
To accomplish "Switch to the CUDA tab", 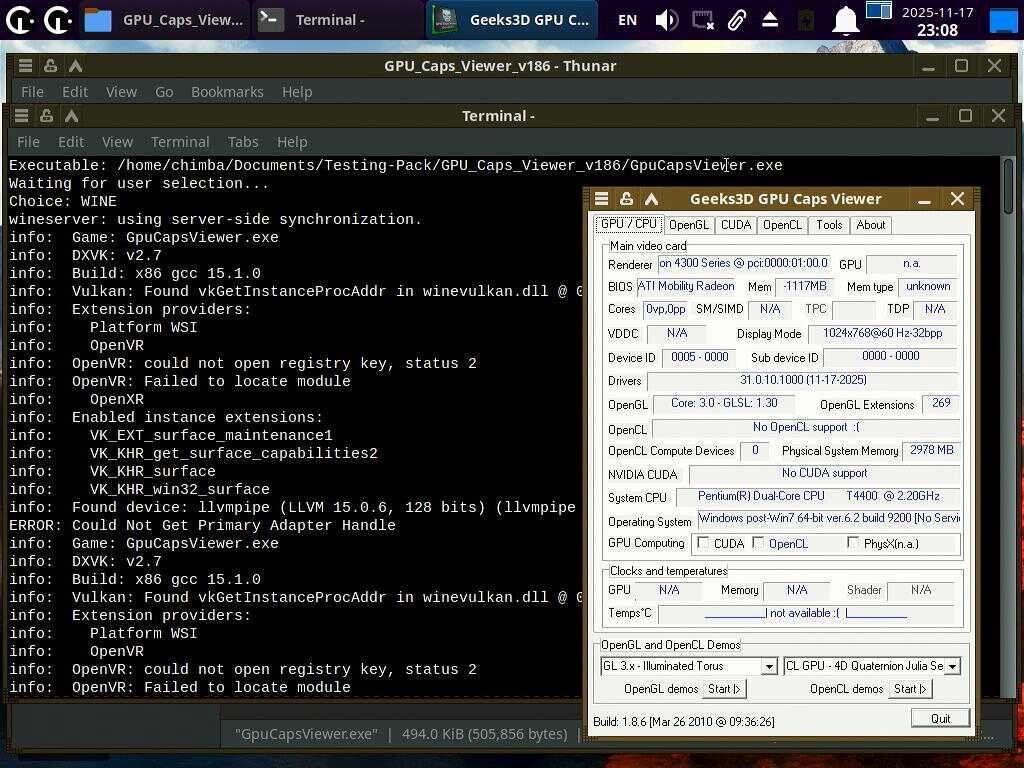I will pyautogui.click(x=736, y=225).
